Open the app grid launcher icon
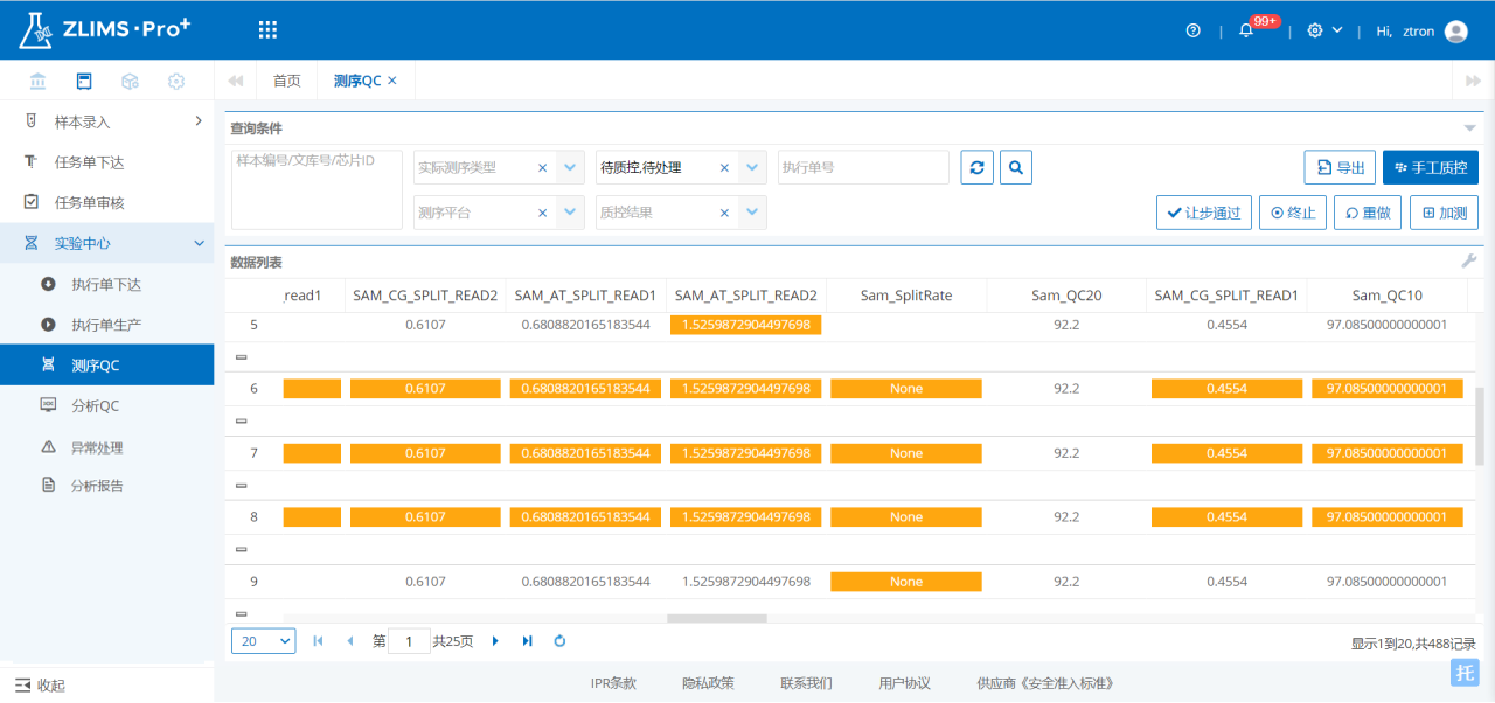Image resolution: width=1495 pixels, height=703 pixels. (267, 31)
